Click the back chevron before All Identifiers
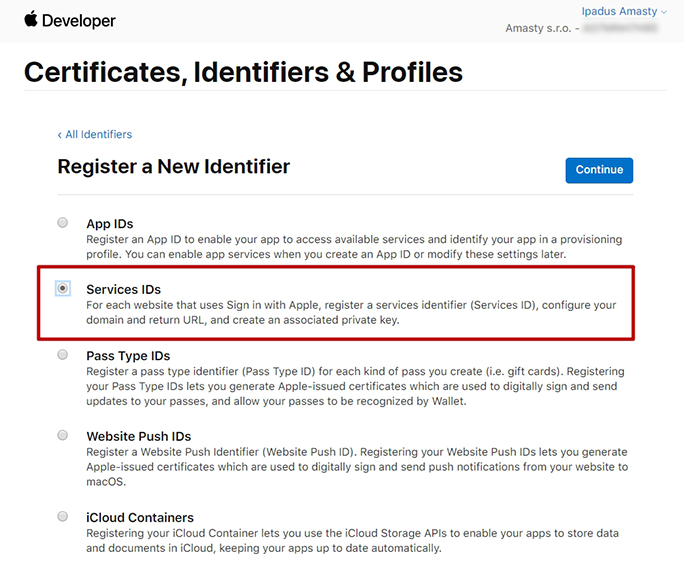The image size is (684, 566). (59, 135)
